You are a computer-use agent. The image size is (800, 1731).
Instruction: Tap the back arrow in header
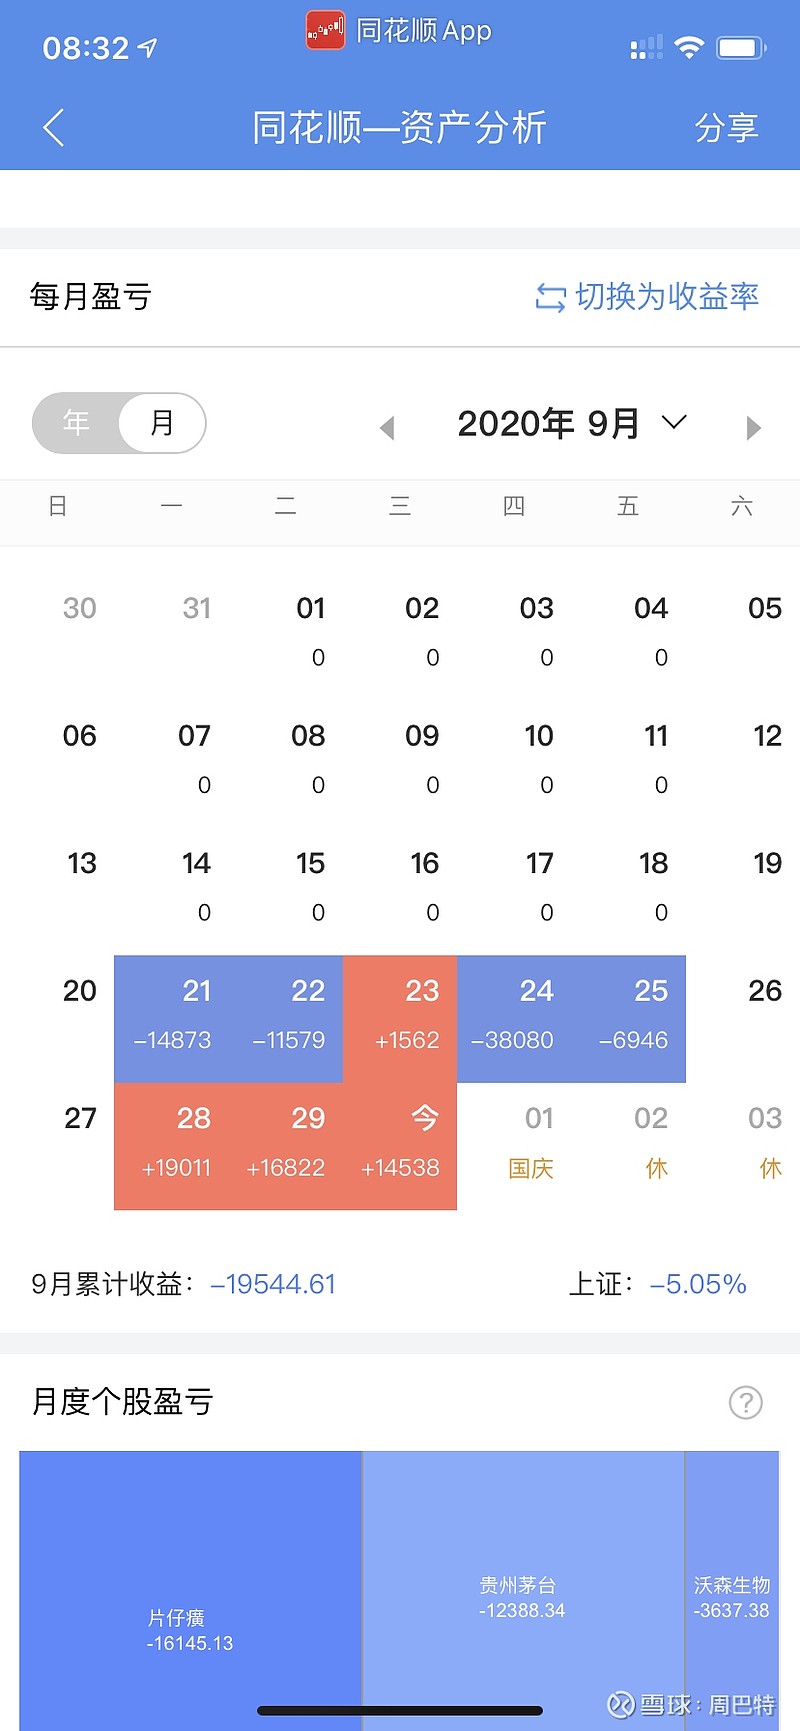[54, 128]
